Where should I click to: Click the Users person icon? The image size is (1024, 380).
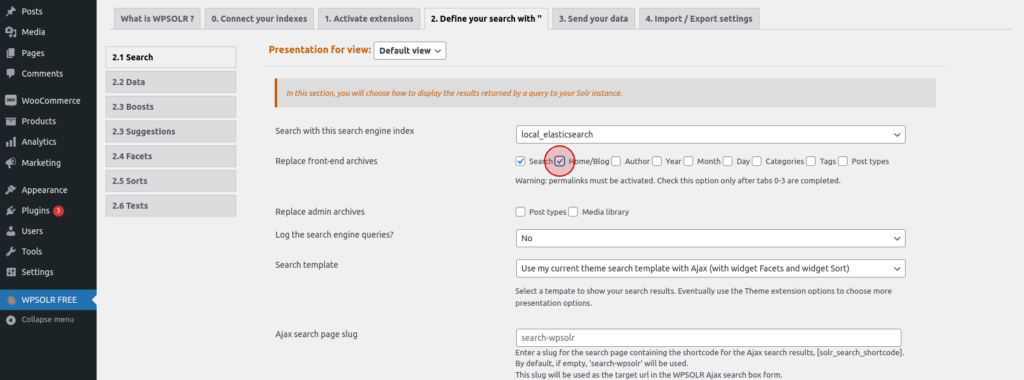tap(10, 231)
